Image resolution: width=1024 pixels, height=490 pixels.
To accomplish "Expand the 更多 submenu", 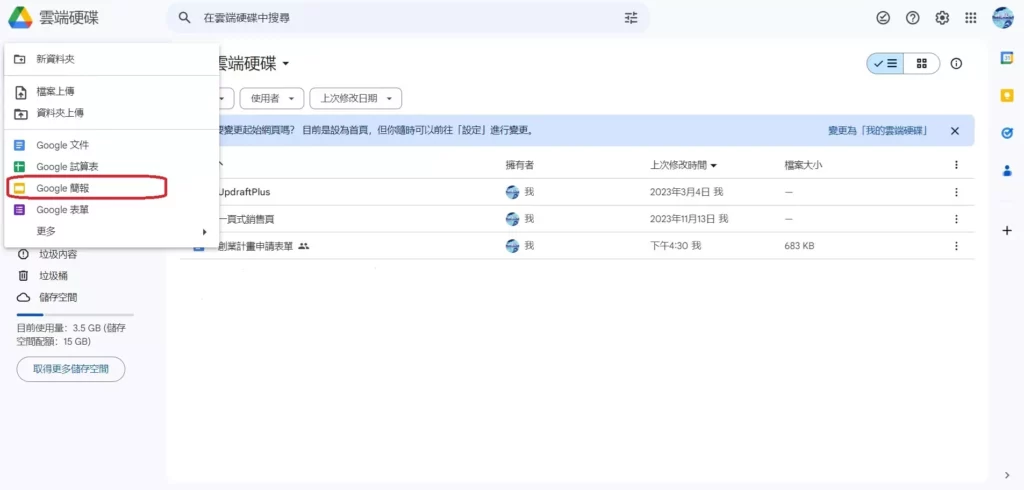I will tap(112, 231).
